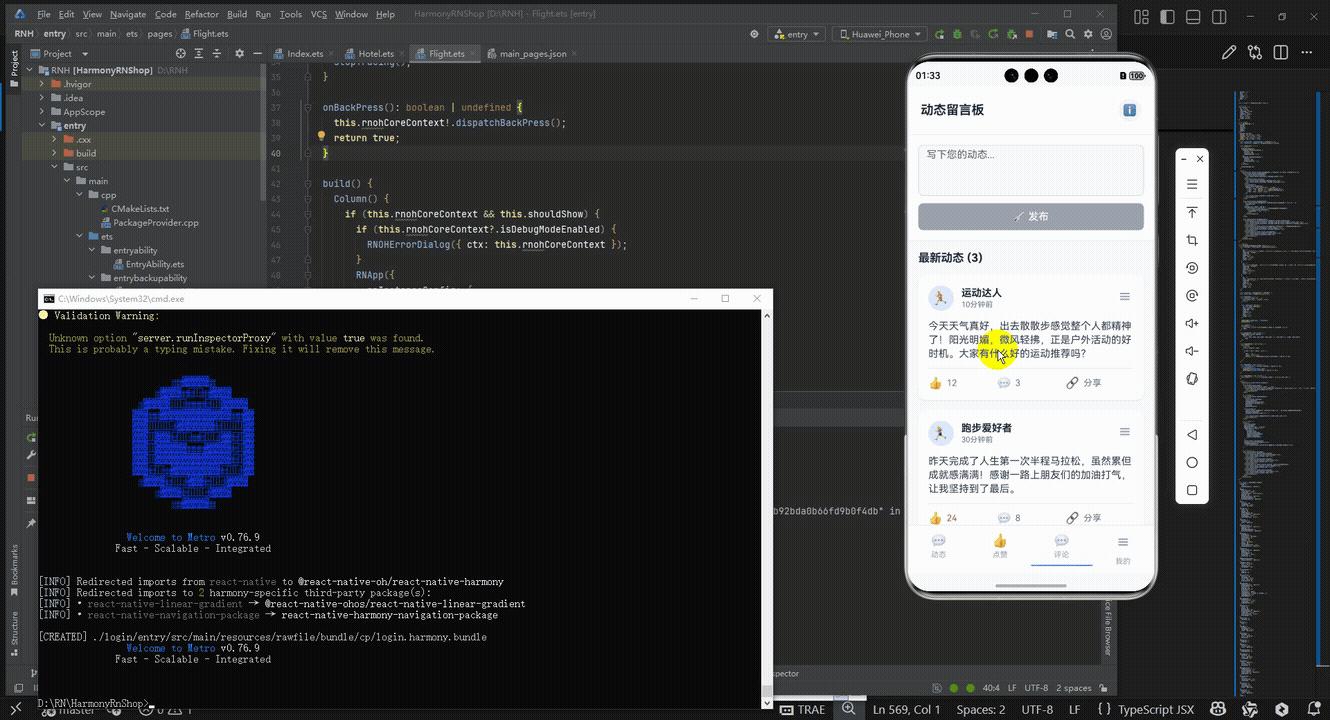
Task: Open comments on 跑步爱好者 post showing 8
Action: [x=1009, y=518]
